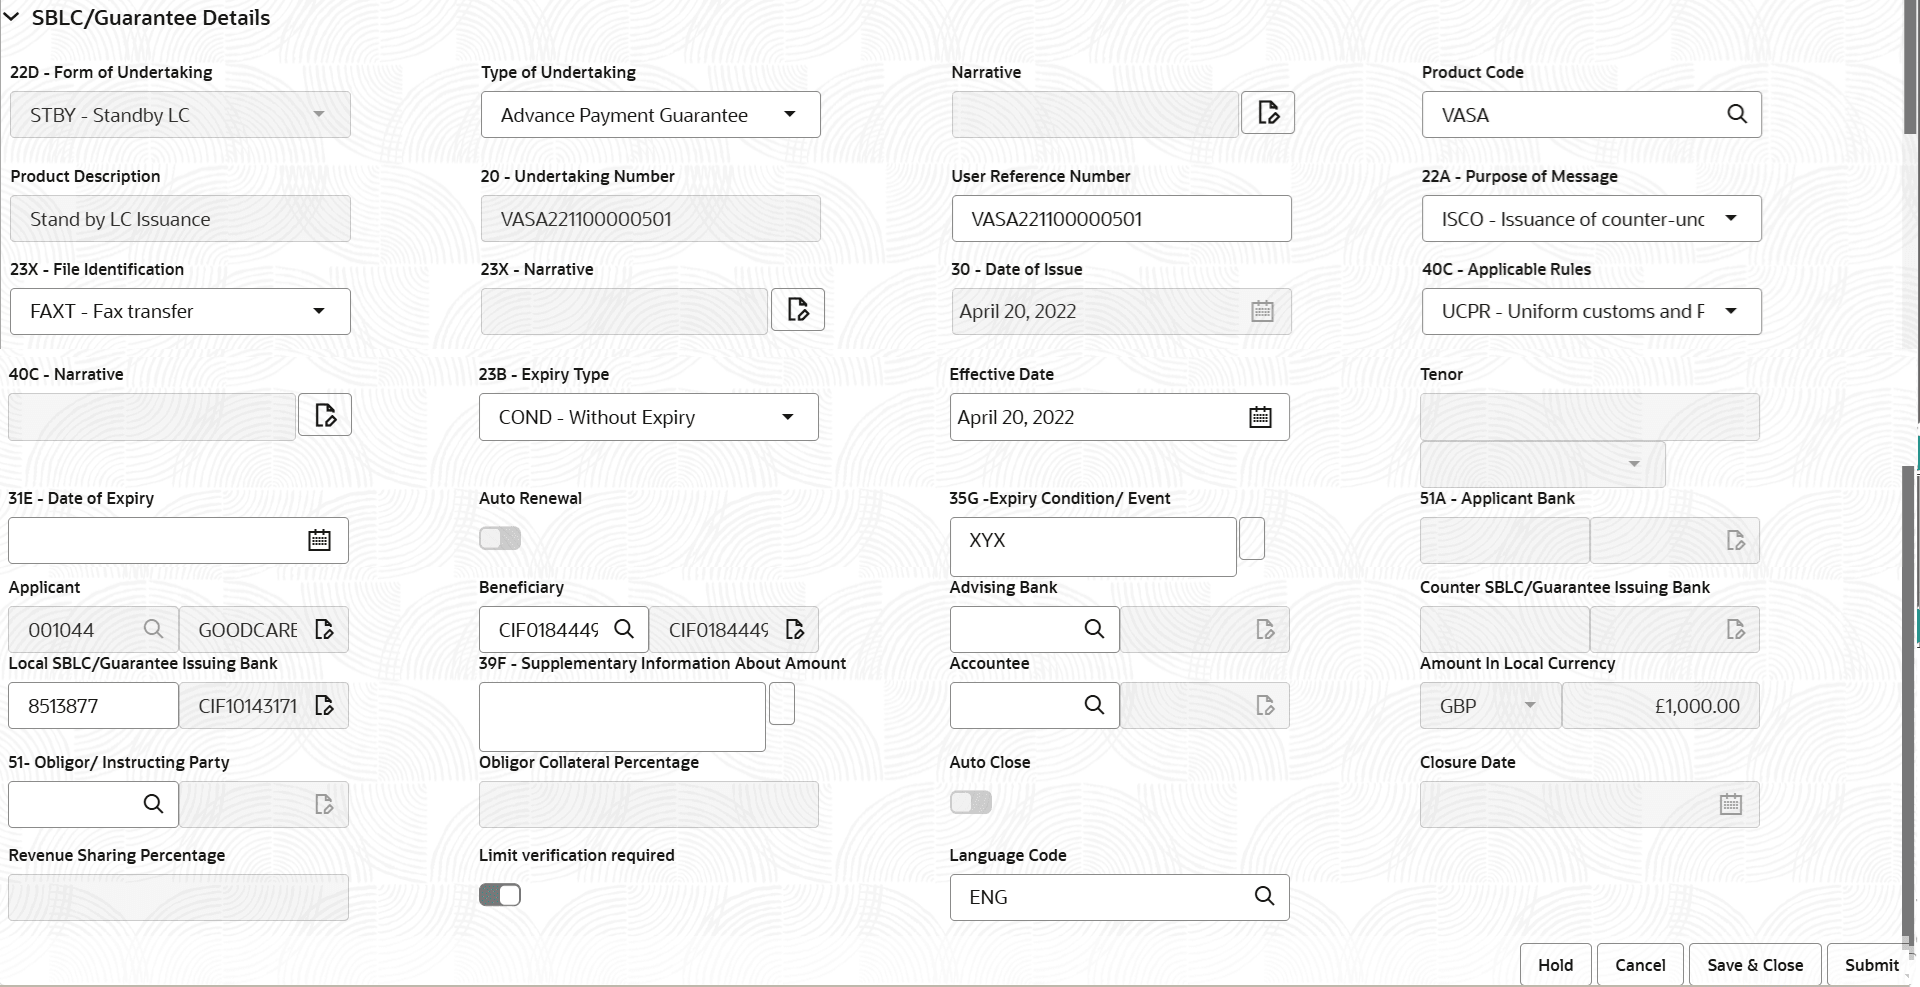Click the Product Code search magnifier
The width and height of the screenshot is (1920, 987).
[1736, 114]
